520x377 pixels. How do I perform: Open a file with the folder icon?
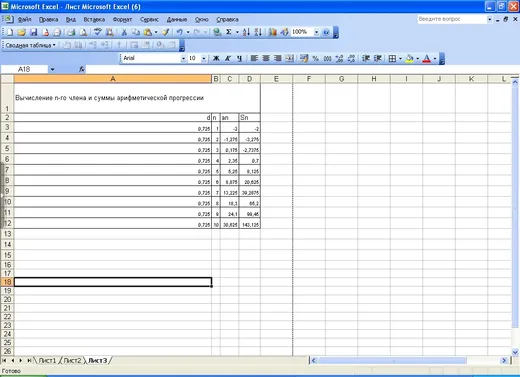point(21,32)
